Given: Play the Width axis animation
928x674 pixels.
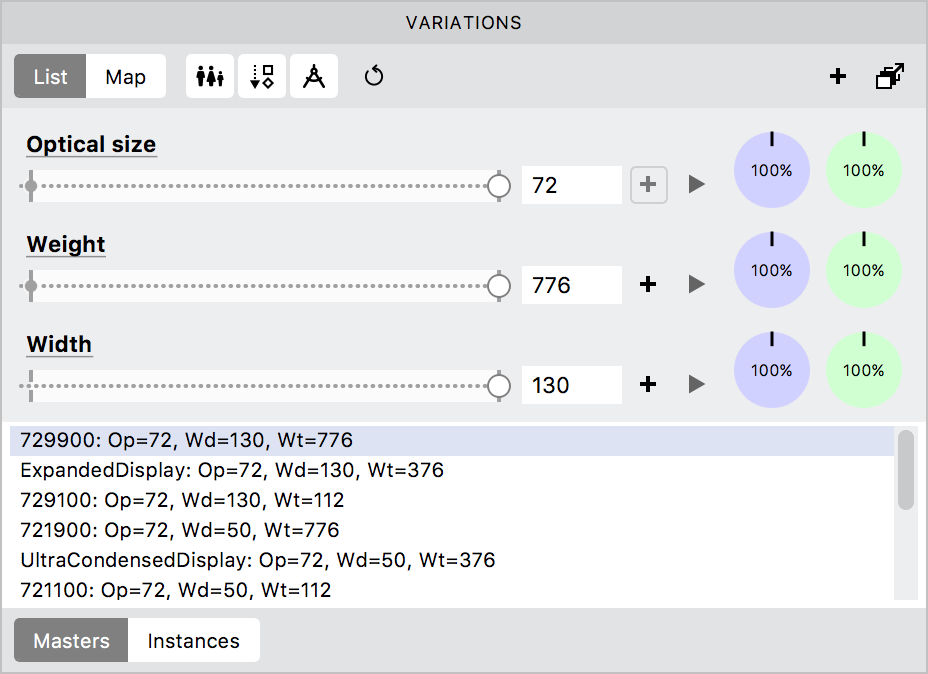Looking at the screenshot, I should point(697,384).
